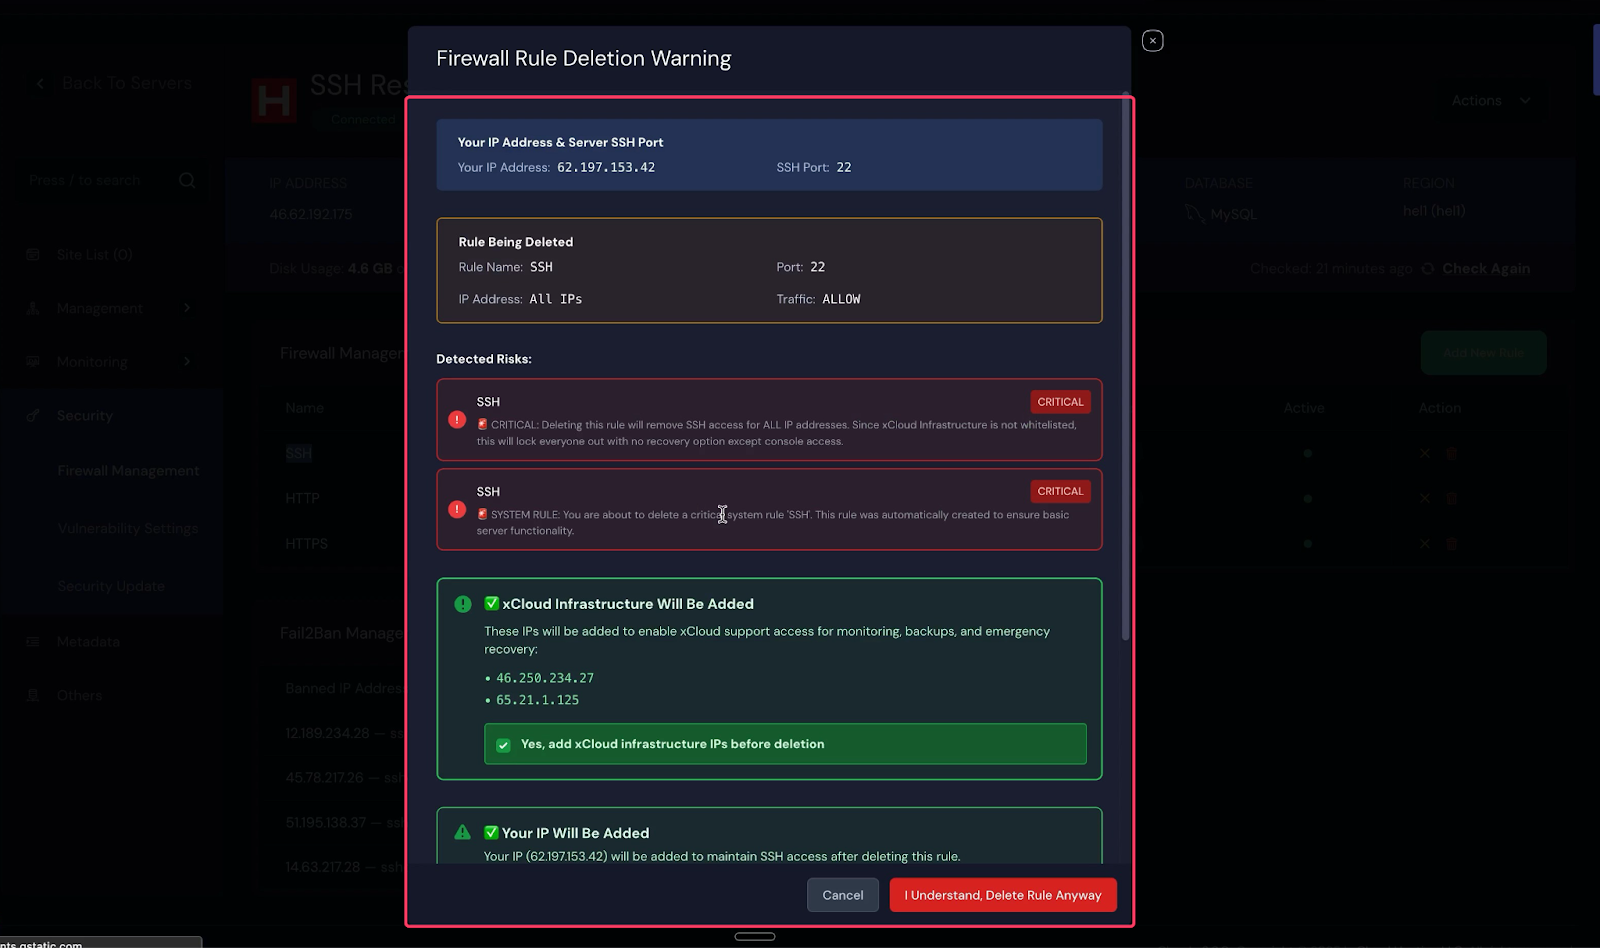Click the trash icon in SSH row
This screenshot has height=948, width=1600.
click(x=1451, y=453)
